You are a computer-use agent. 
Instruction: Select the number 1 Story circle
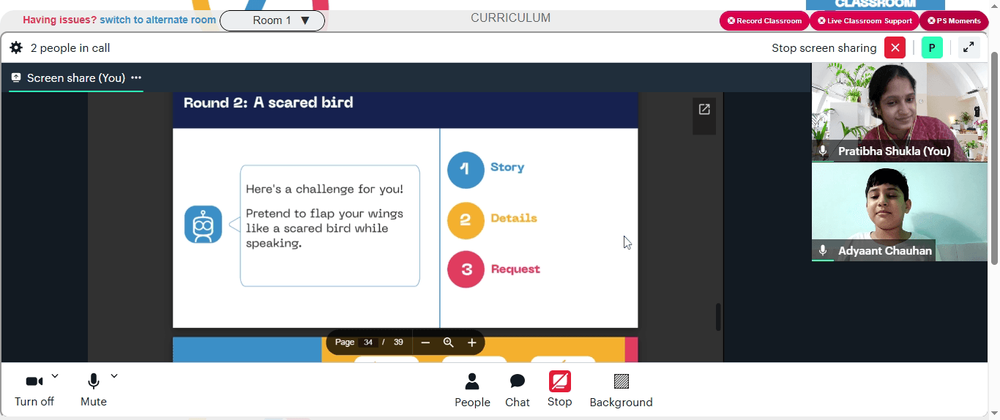(466, 170)
